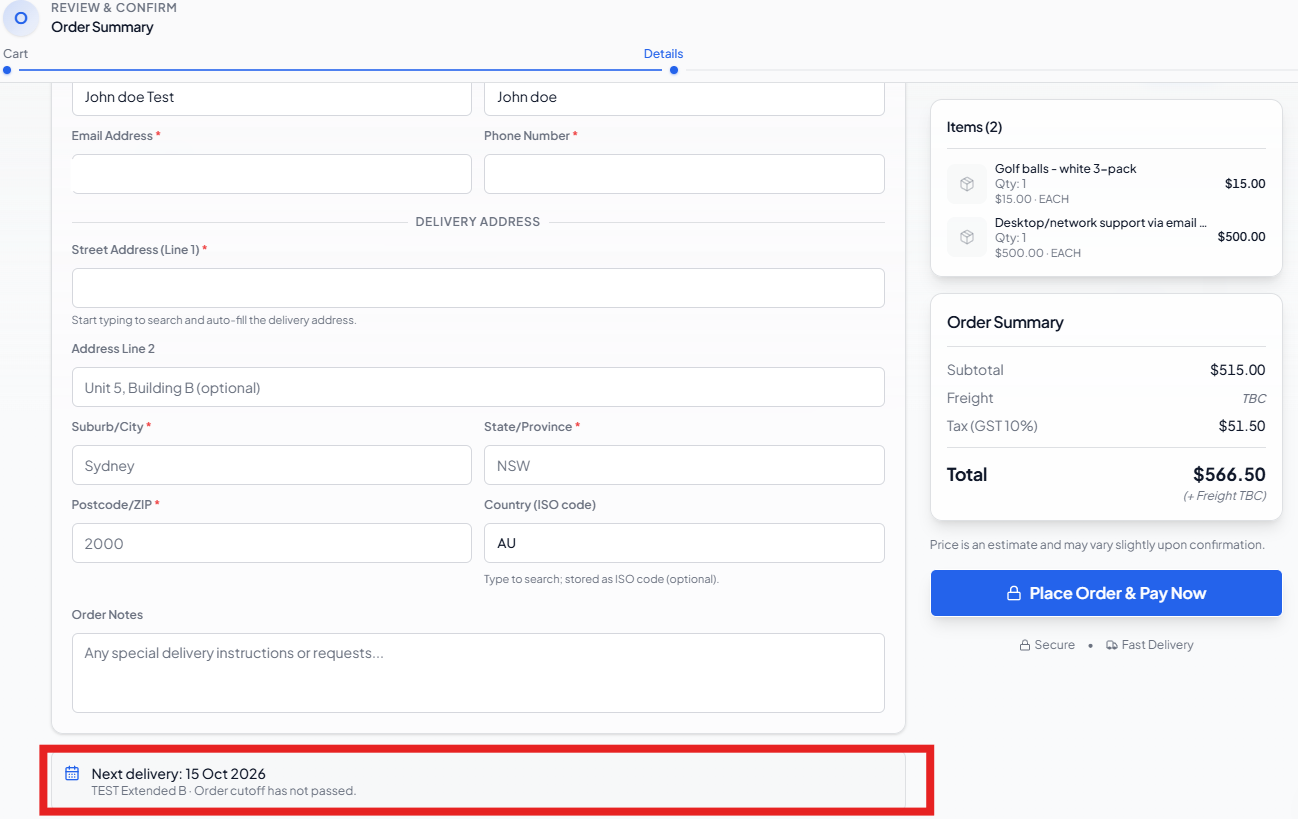Click the Freight TBC value

[x=1254, y=398]
